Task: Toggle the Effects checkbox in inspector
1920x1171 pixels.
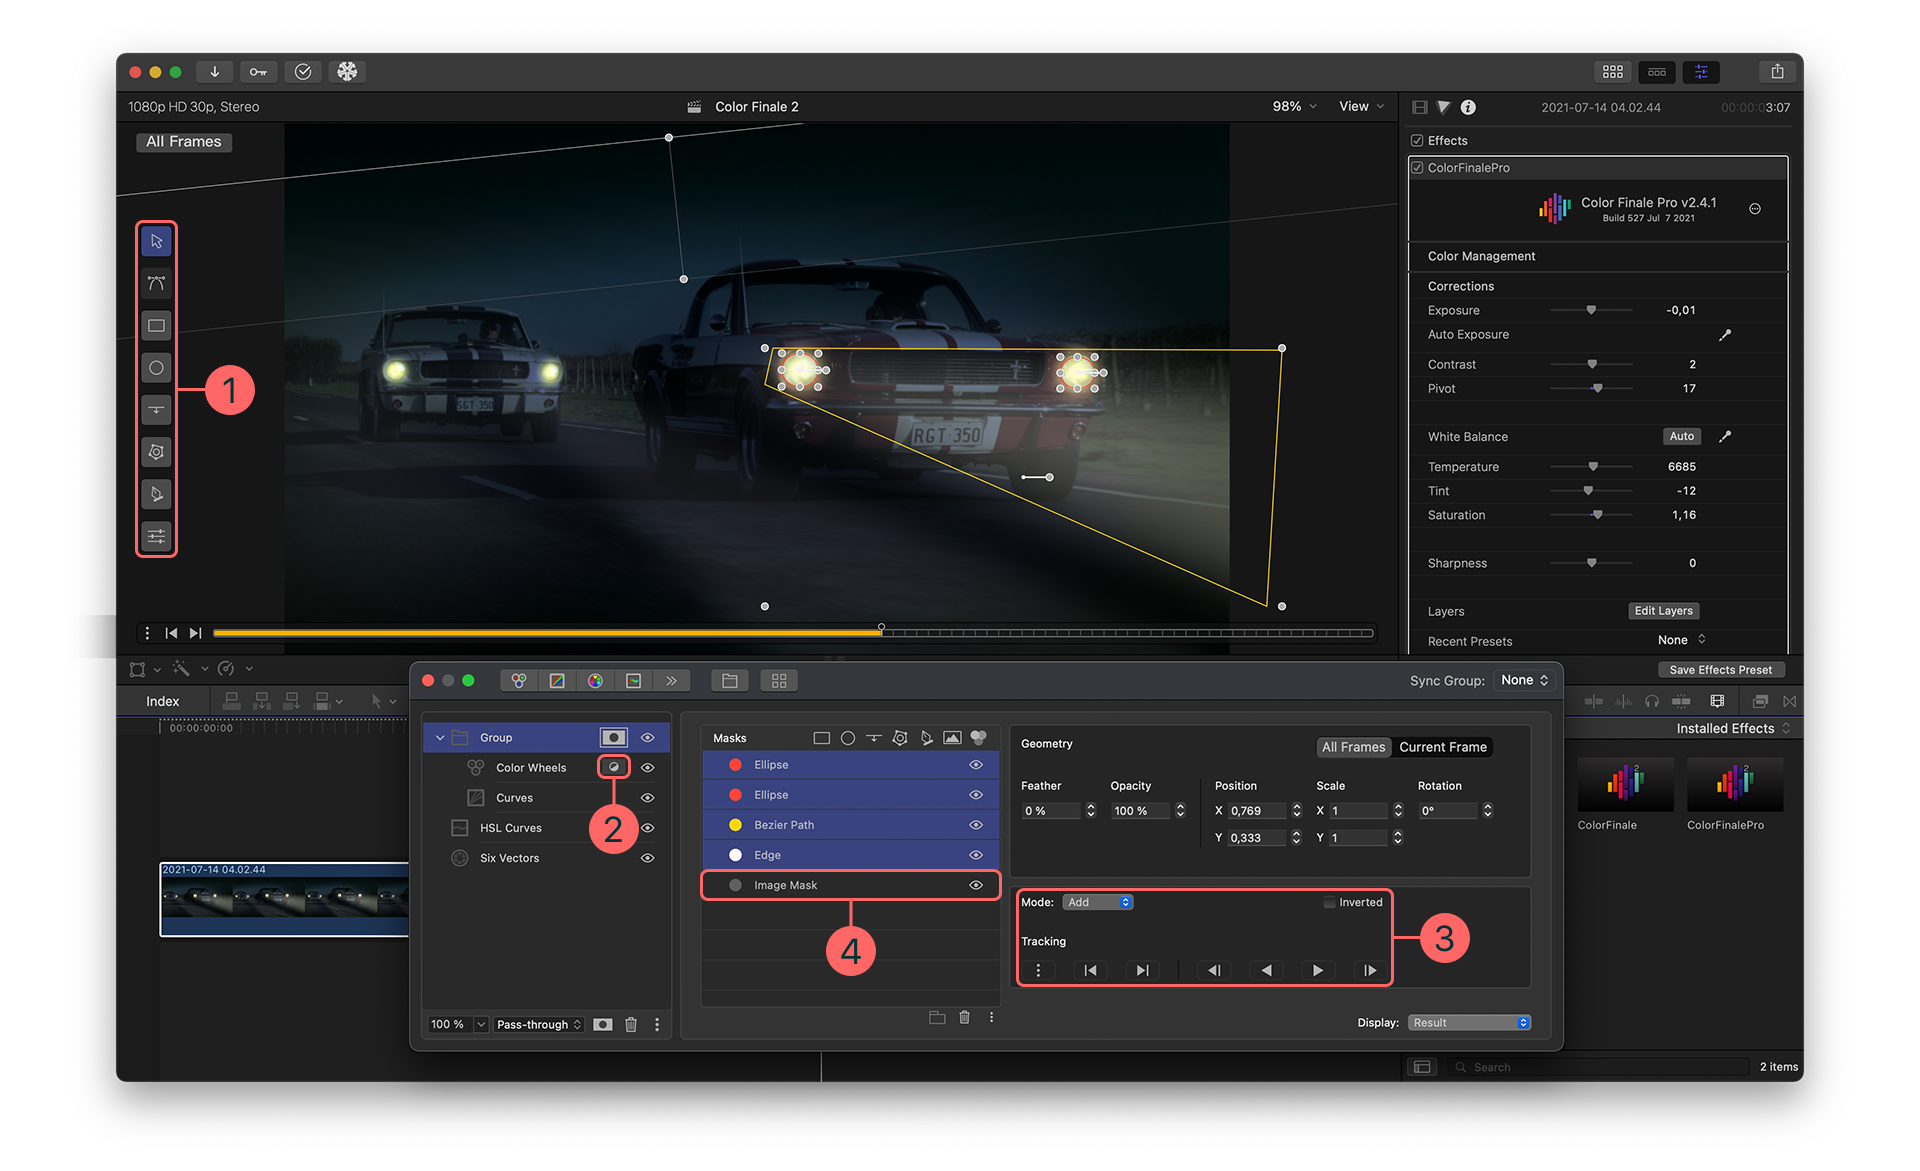Action: [x=1417, y=141]
